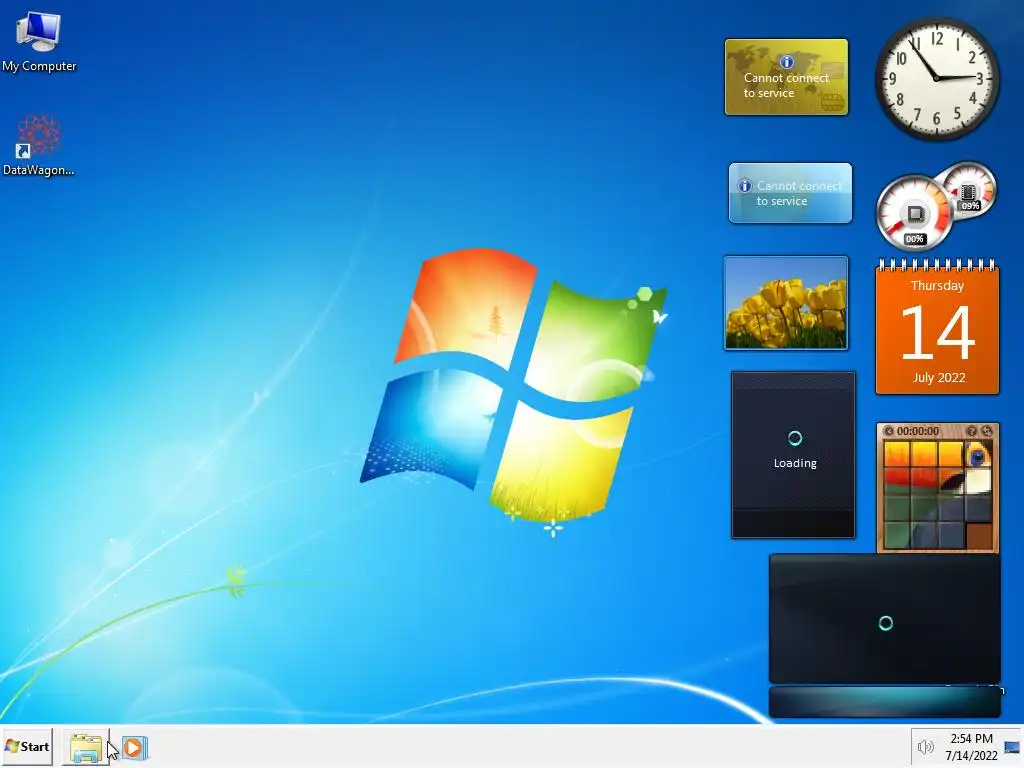Screen dimensions: 1024x768
Task: Open the Start menu
Action: pos(27,746)
